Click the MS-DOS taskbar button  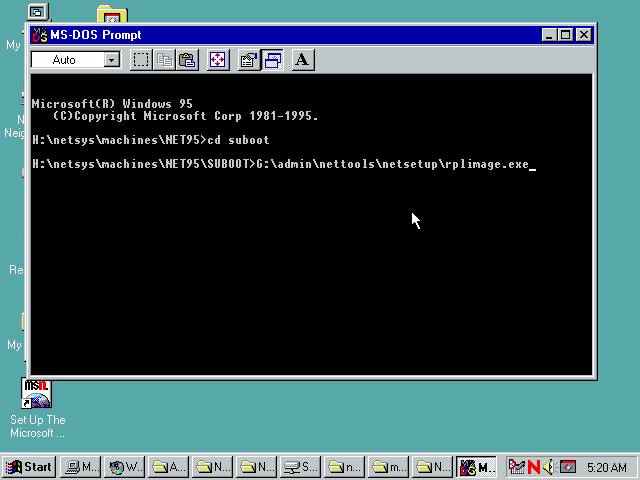click(x=476, y=467)
